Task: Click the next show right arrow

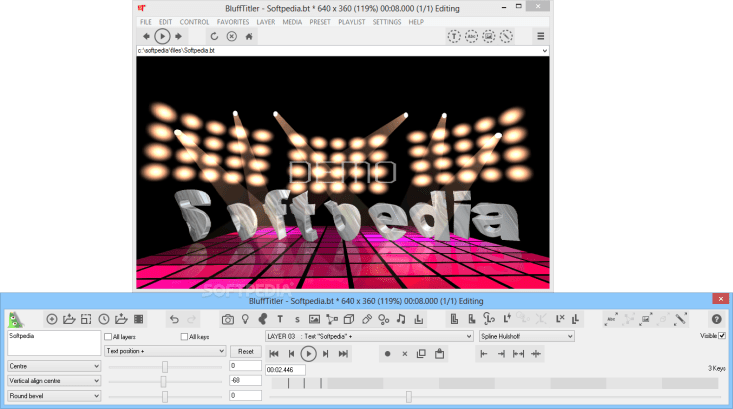Action: 178,36
